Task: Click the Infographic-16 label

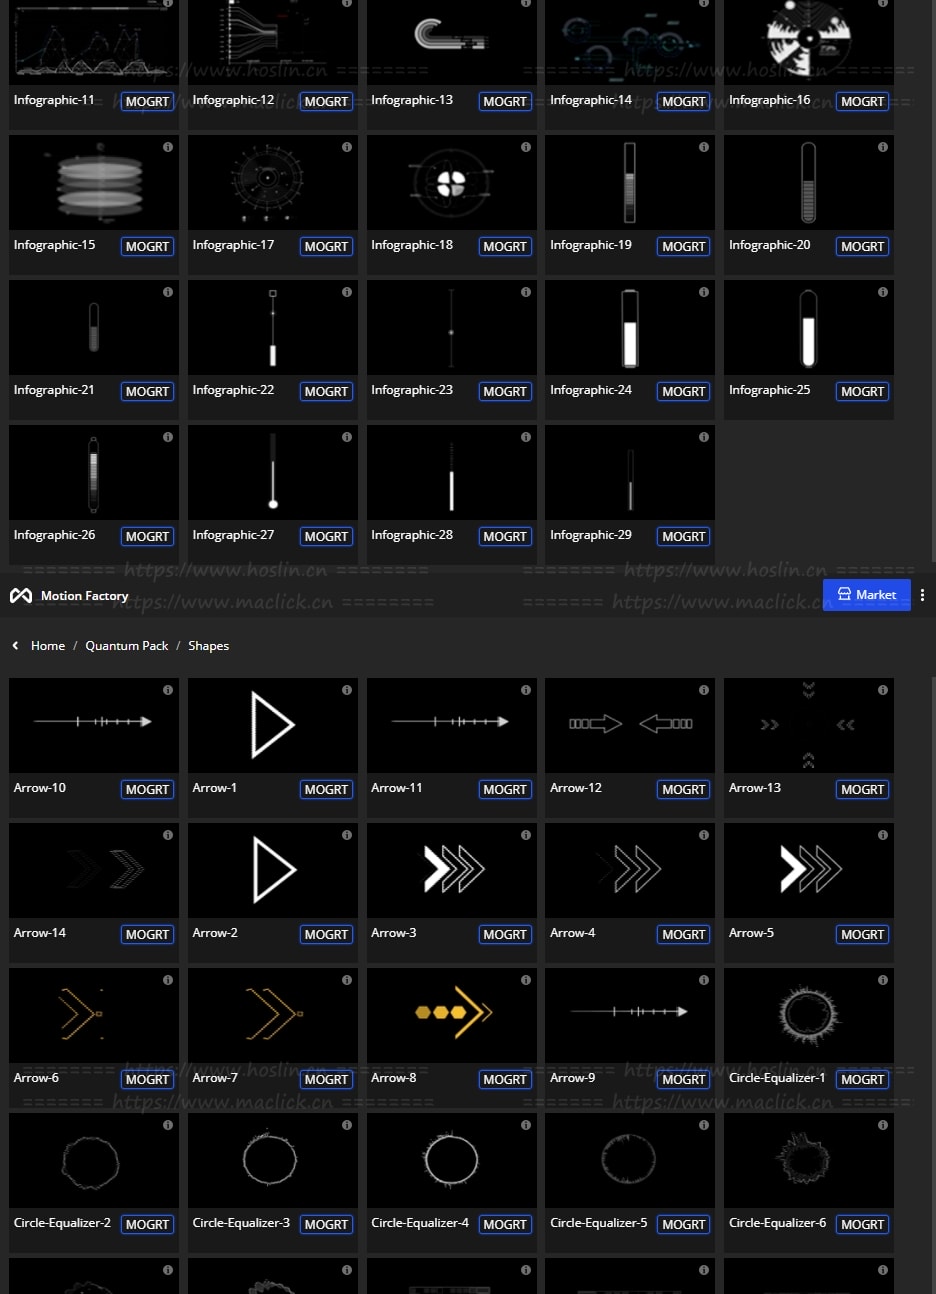Action: point(770,100)
